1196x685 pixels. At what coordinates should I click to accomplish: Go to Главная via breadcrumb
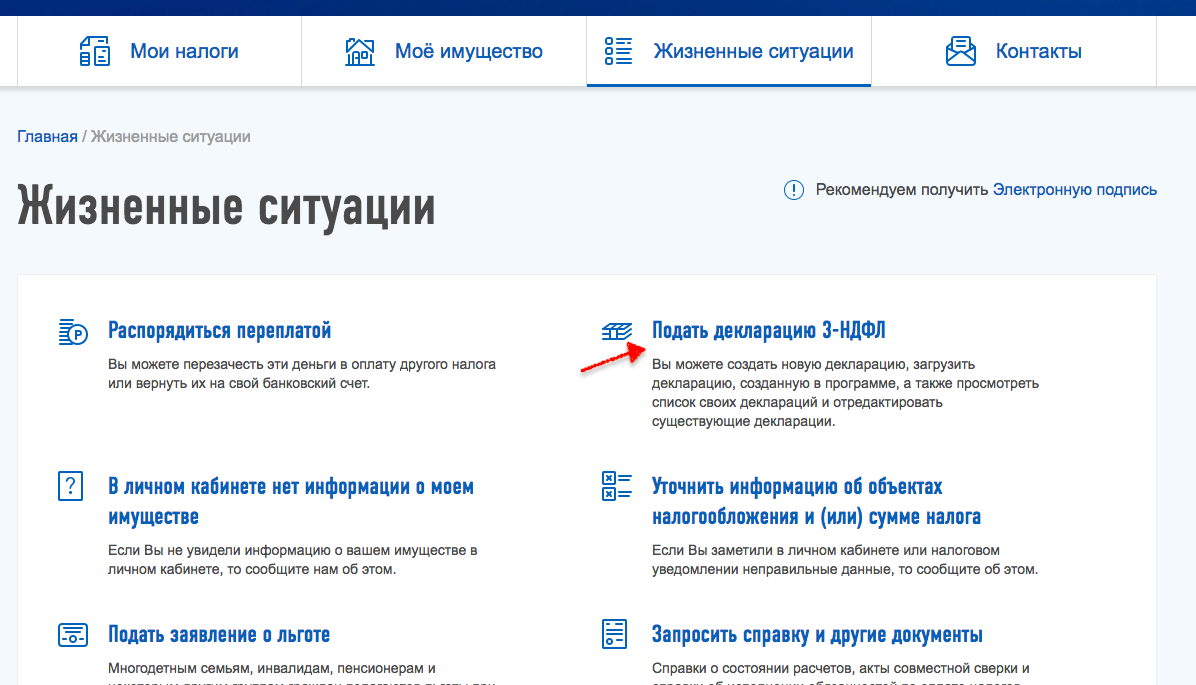point(47,136)
